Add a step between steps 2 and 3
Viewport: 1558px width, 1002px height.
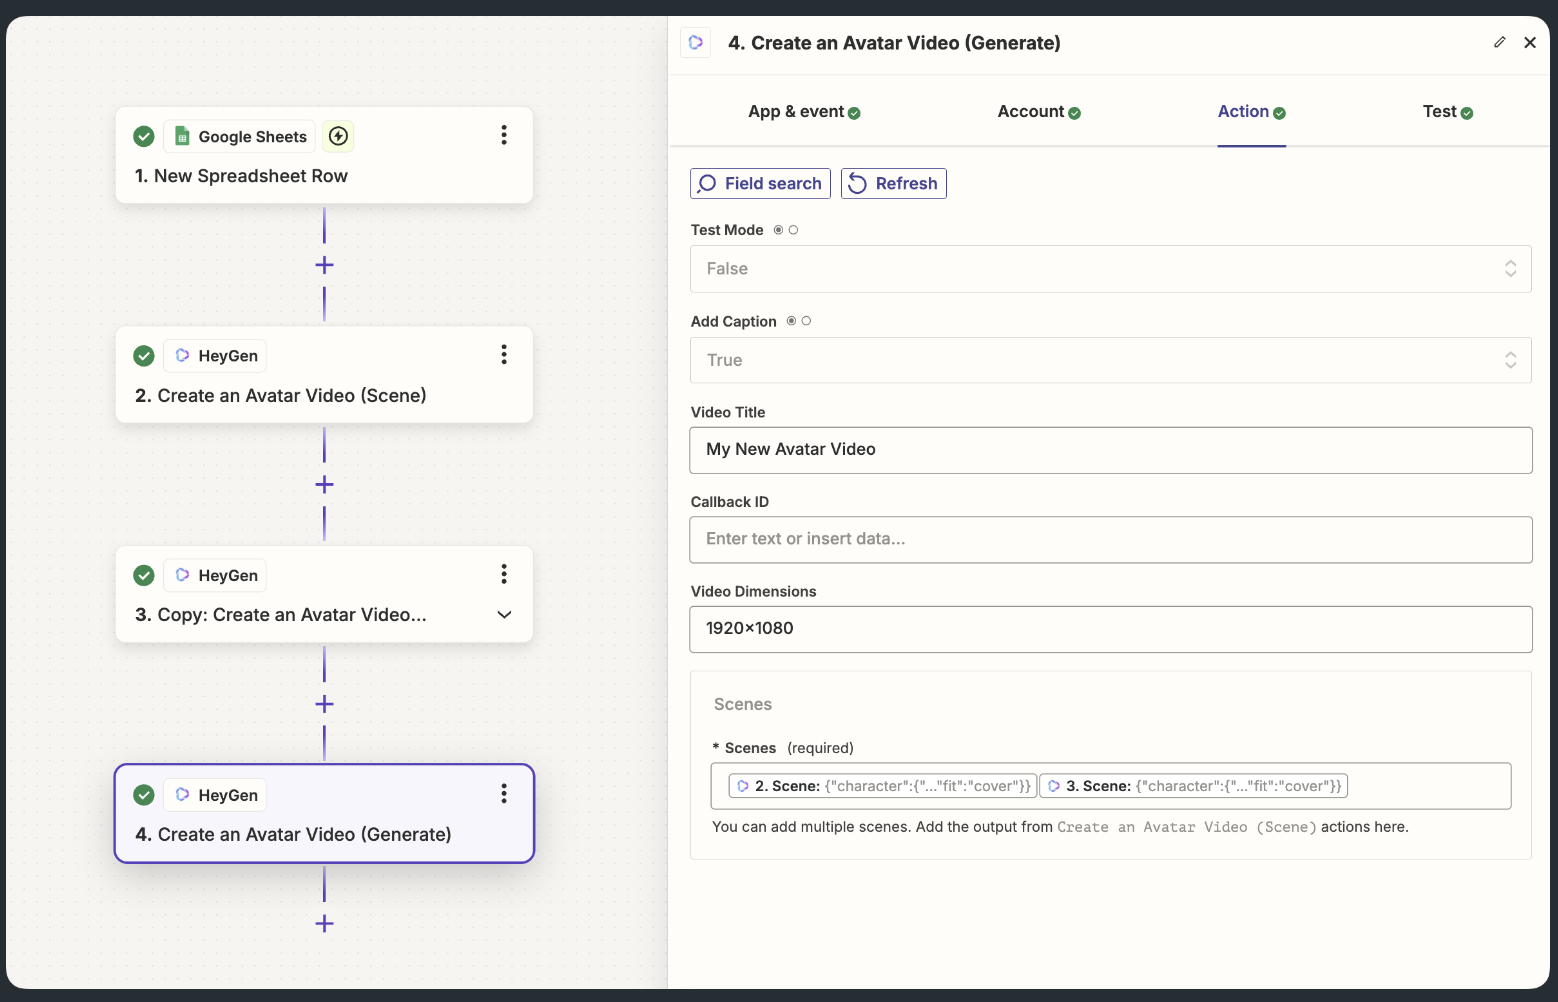[324, 485]
